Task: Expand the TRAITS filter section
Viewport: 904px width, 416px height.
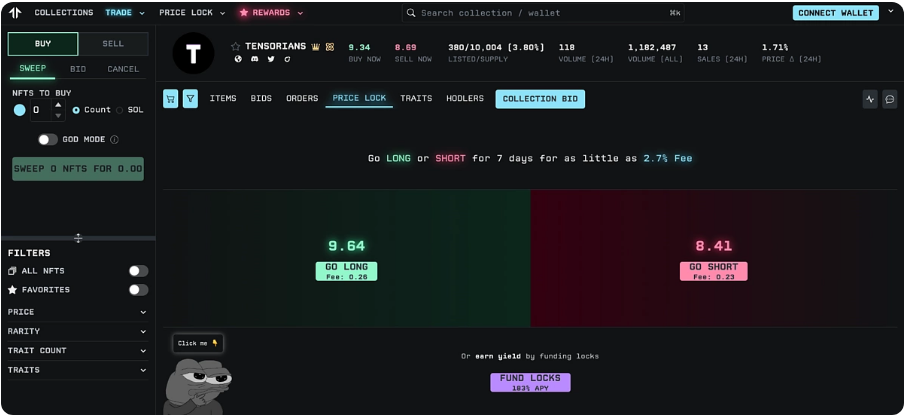Action: [x=78, y=370]
